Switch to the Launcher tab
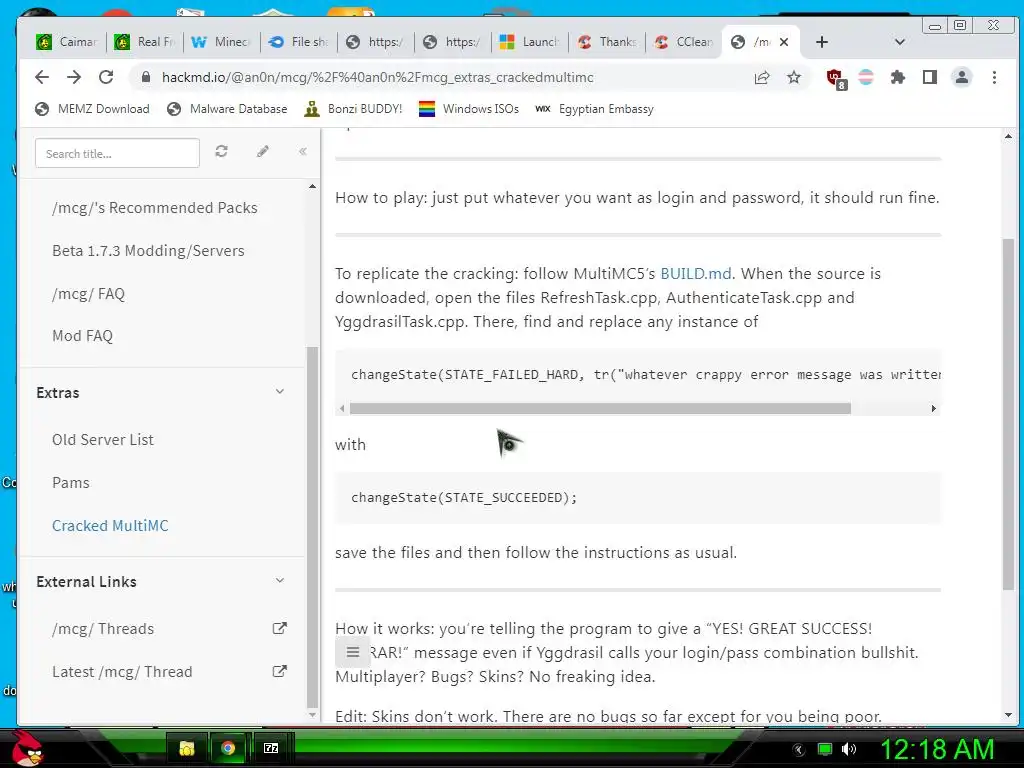 (x=529, y=42)
